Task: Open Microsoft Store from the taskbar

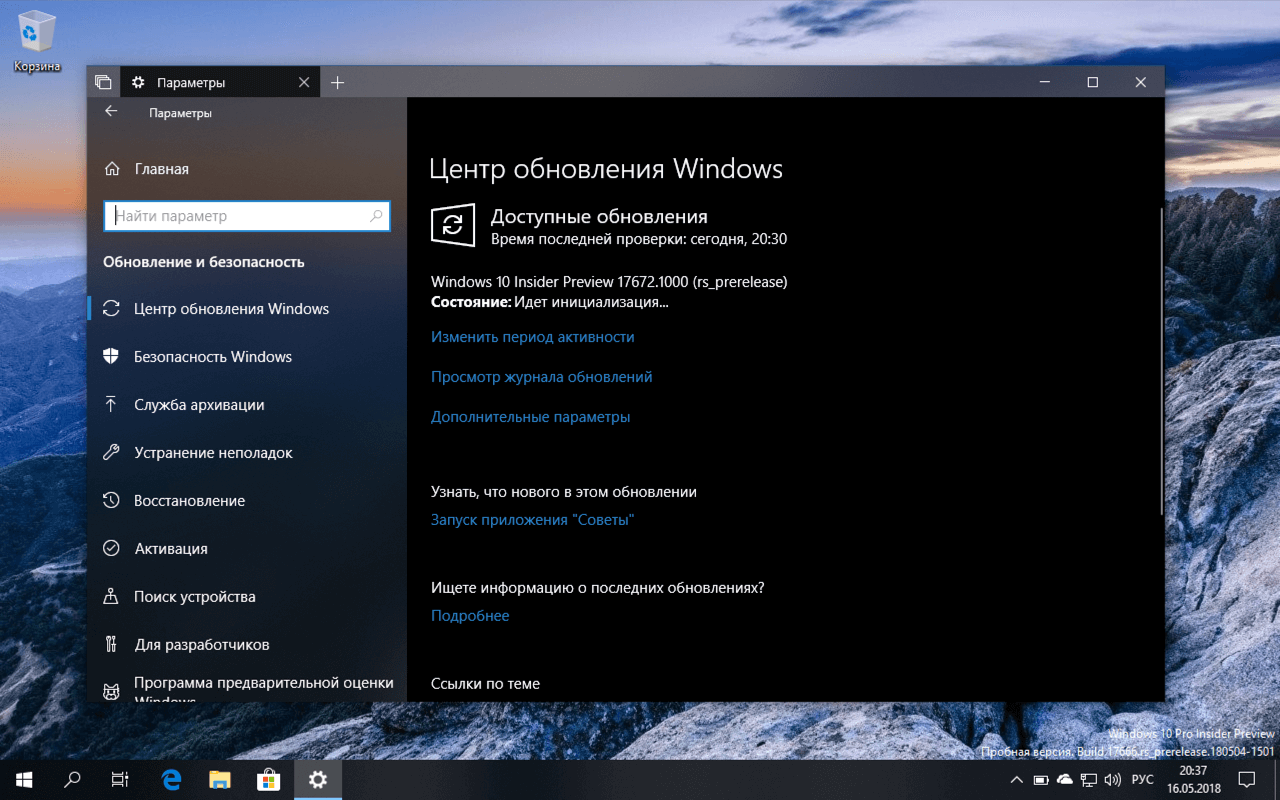Action: click(269, 780)
